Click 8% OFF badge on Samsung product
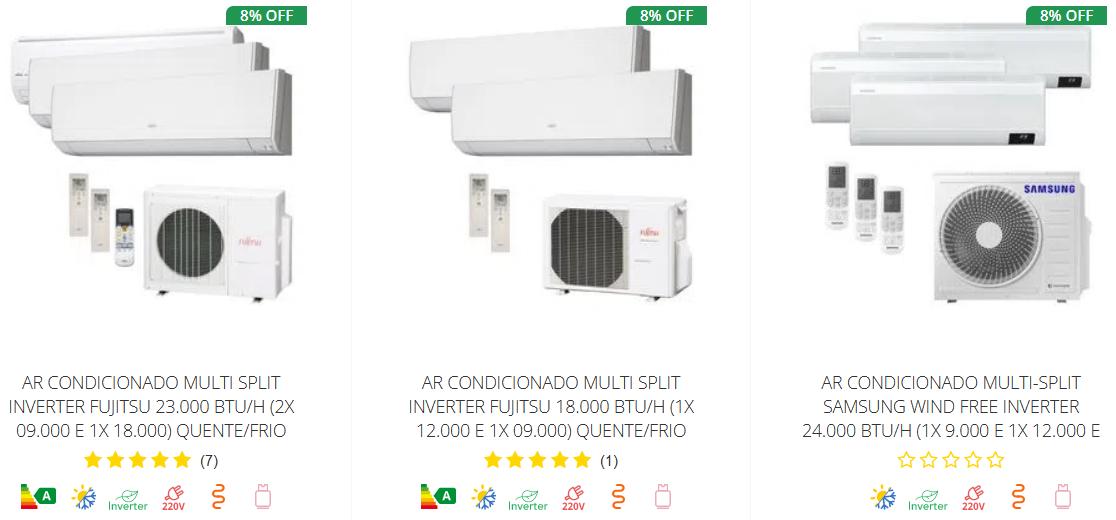The image size is (1116, 520). [x=1066, y=16]
